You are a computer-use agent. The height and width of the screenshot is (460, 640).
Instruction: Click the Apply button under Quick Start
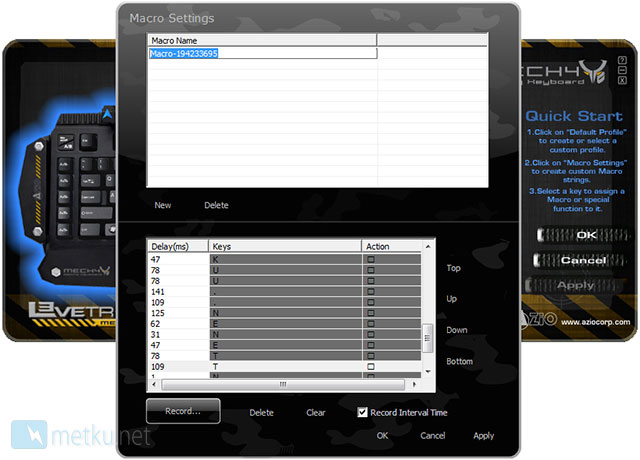pos(574,285)
